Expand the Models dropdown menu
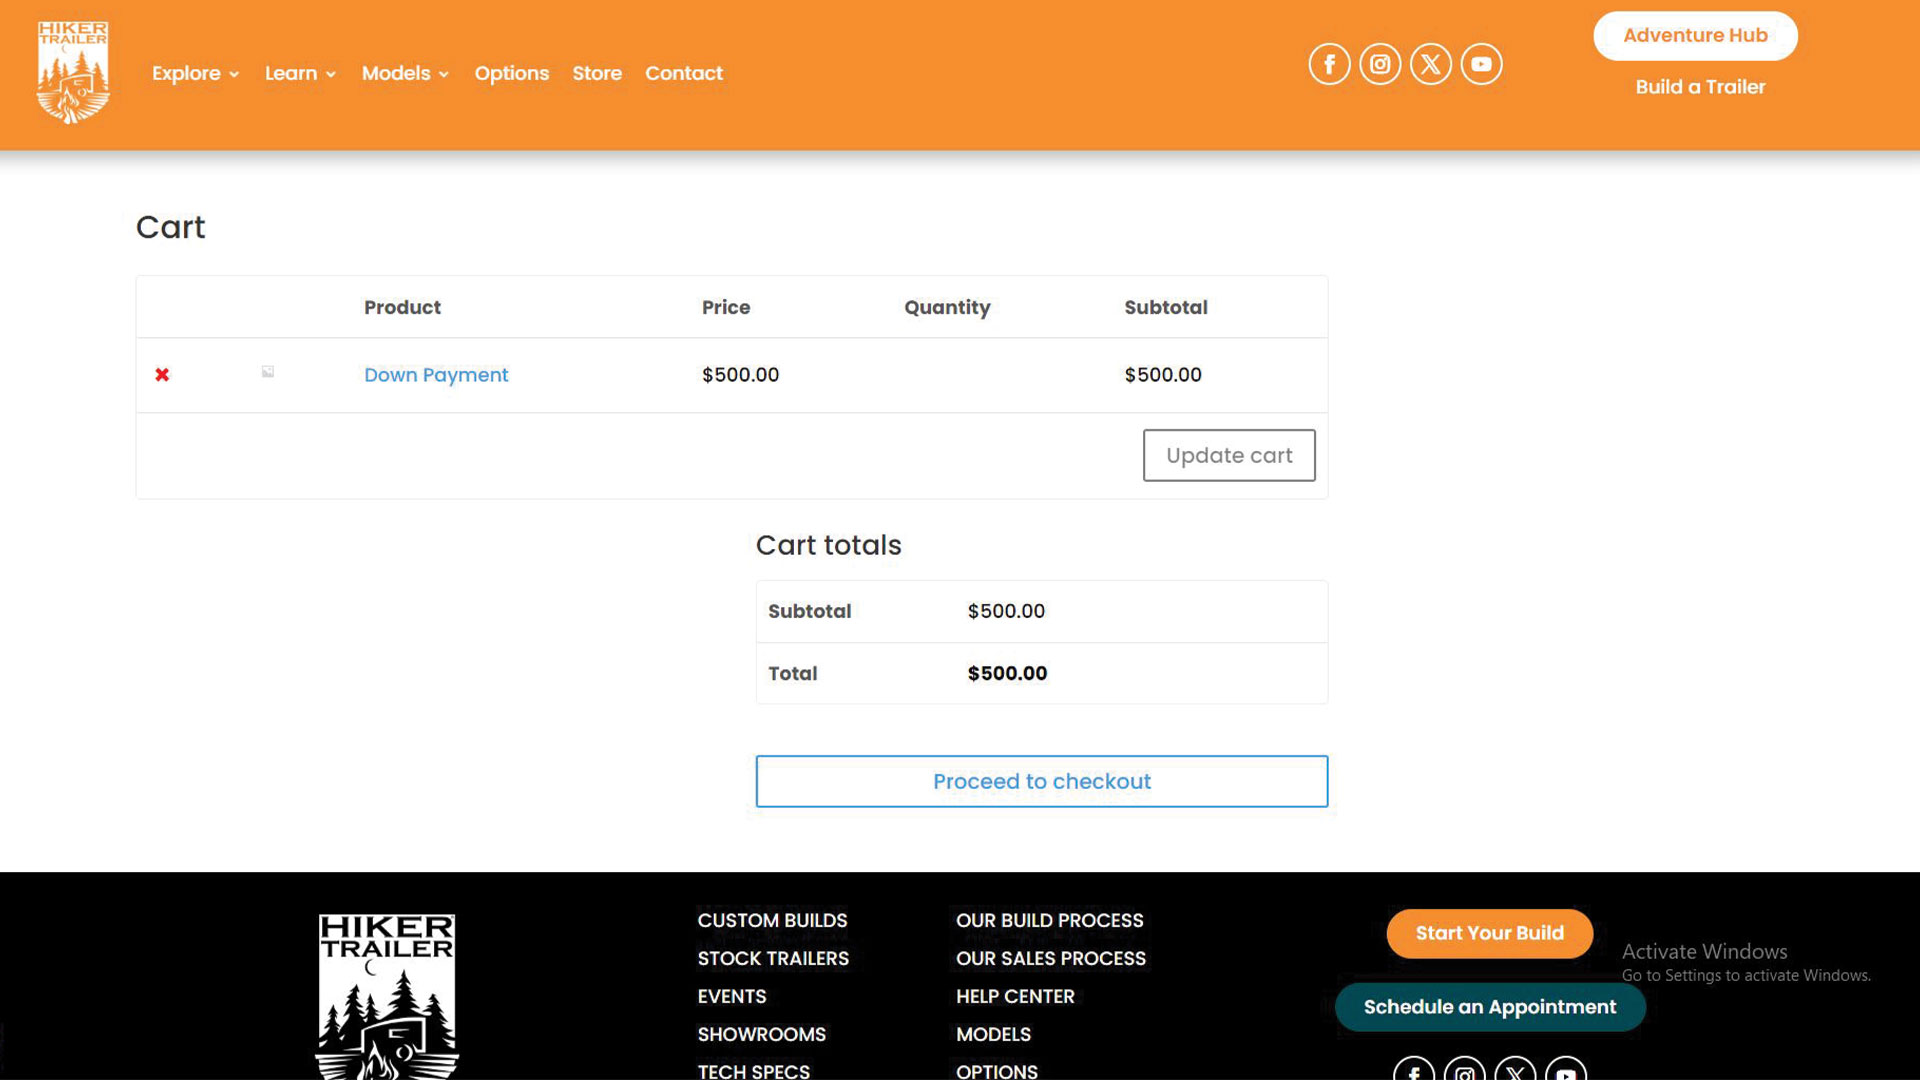1920x1080 pixels. pyautogui.click(x=405, y=73)
